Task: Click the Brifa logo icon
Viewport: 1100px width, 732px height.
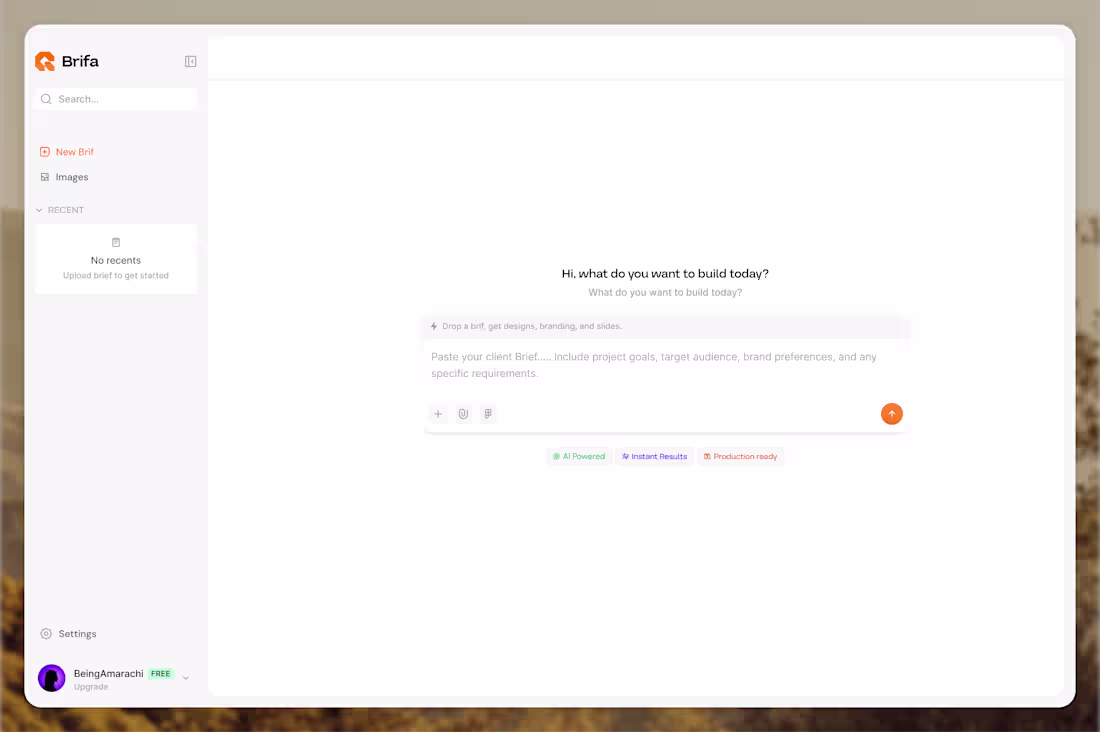Action: [45, 61]
